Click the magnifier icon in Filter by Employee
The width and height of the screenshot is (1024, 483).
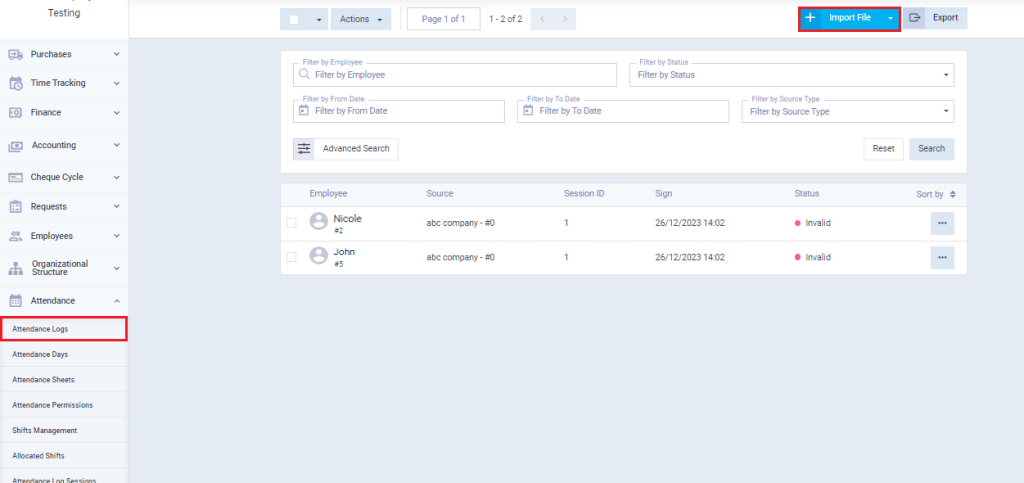click(x=304, y=74)
